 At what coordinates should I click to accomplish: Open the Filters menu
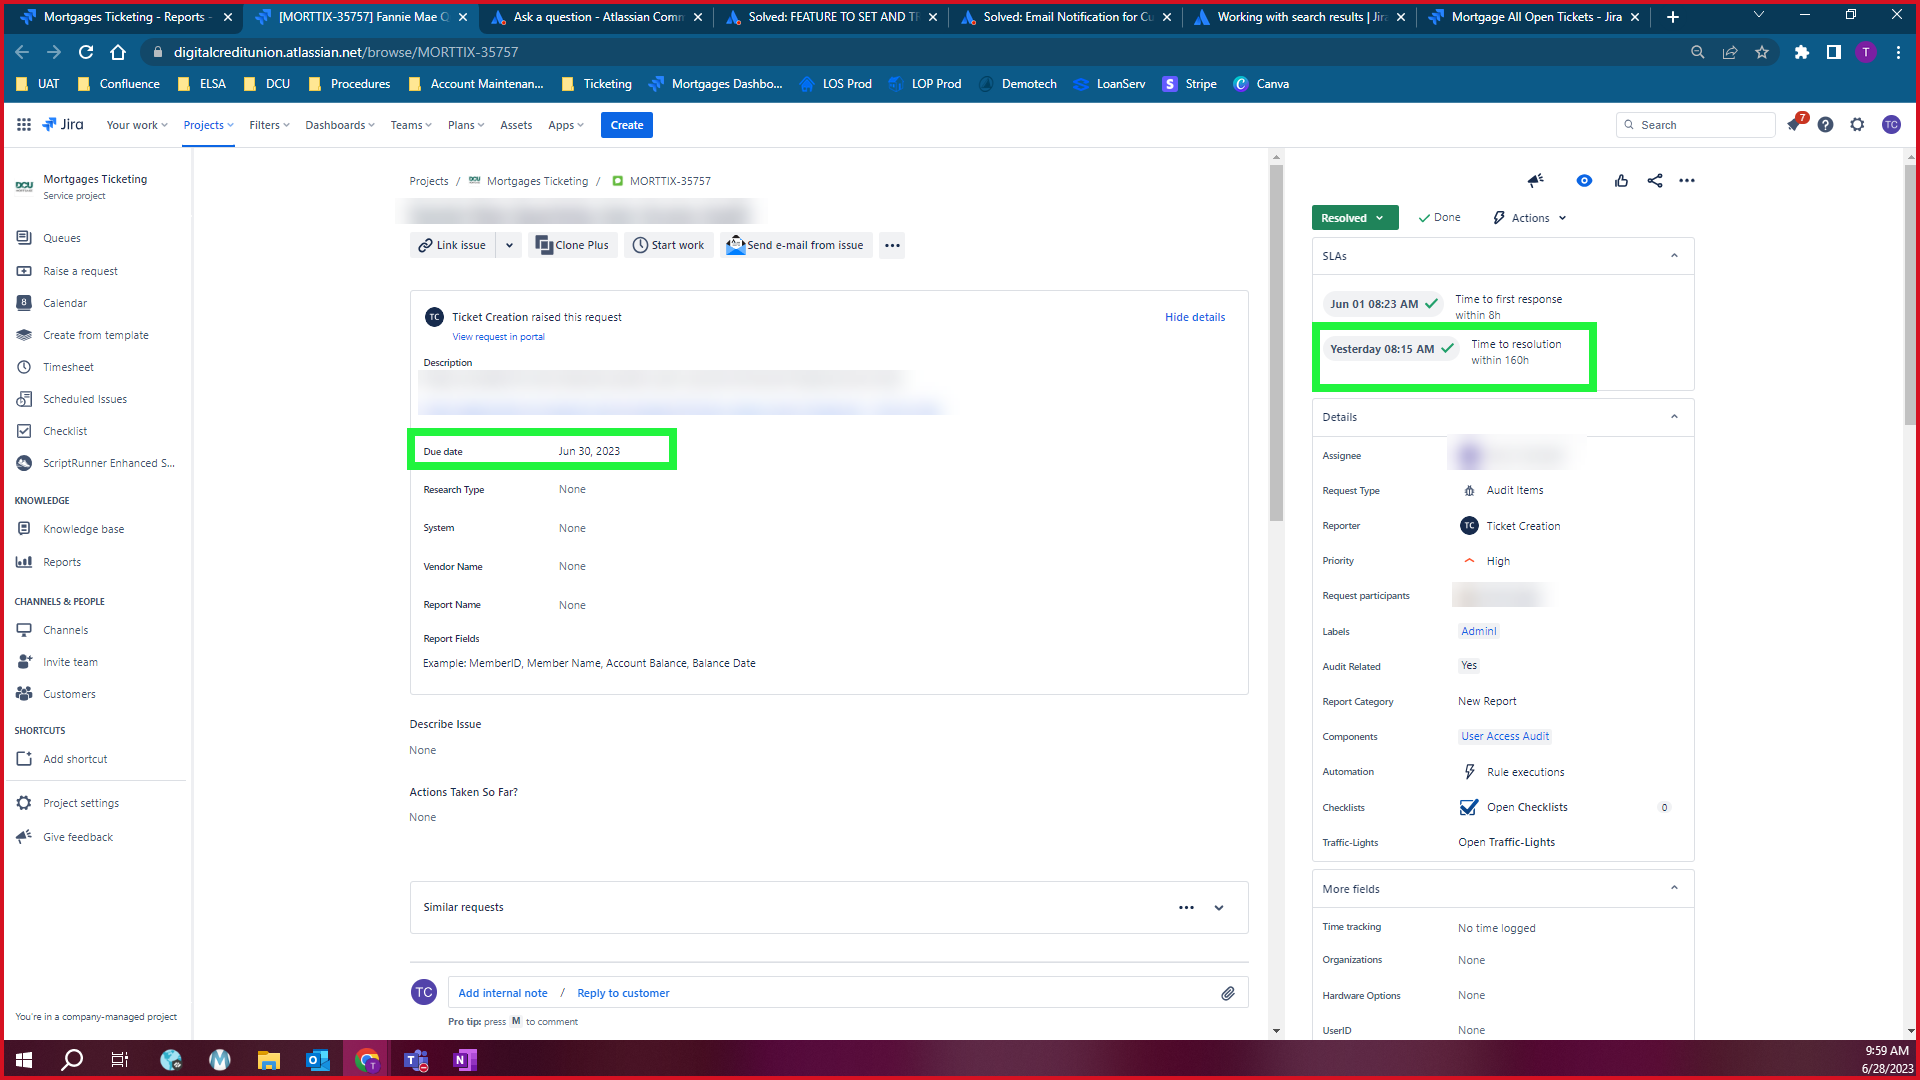click(x=269, y=125)
